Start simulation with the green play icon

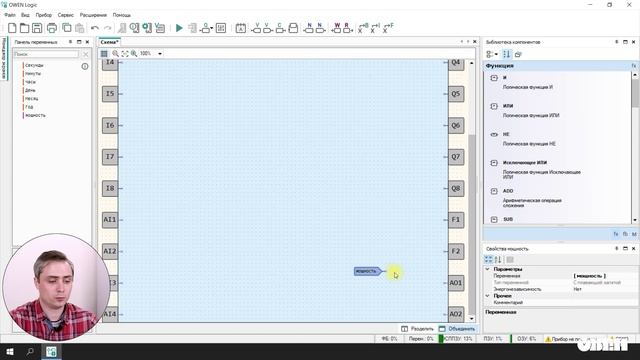(x=179, y=28)
